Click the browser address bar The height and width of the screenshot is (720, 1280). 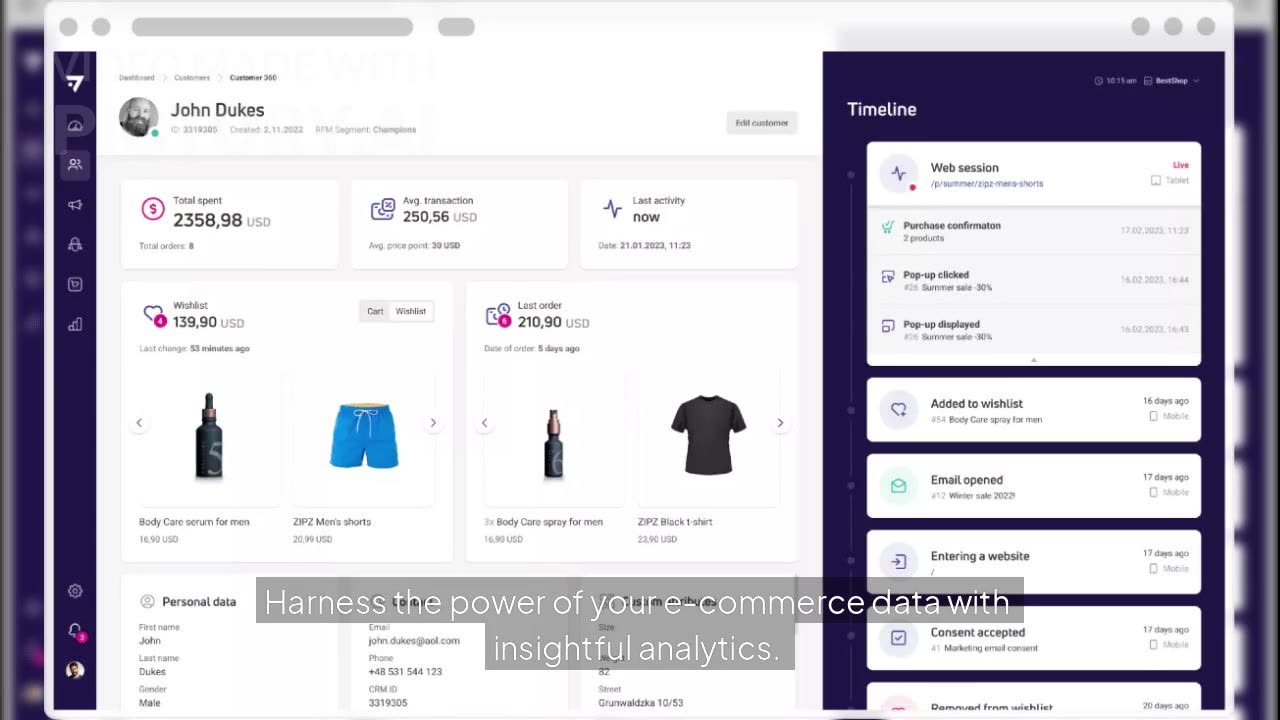pyautogui.click(x=272, y=27)
